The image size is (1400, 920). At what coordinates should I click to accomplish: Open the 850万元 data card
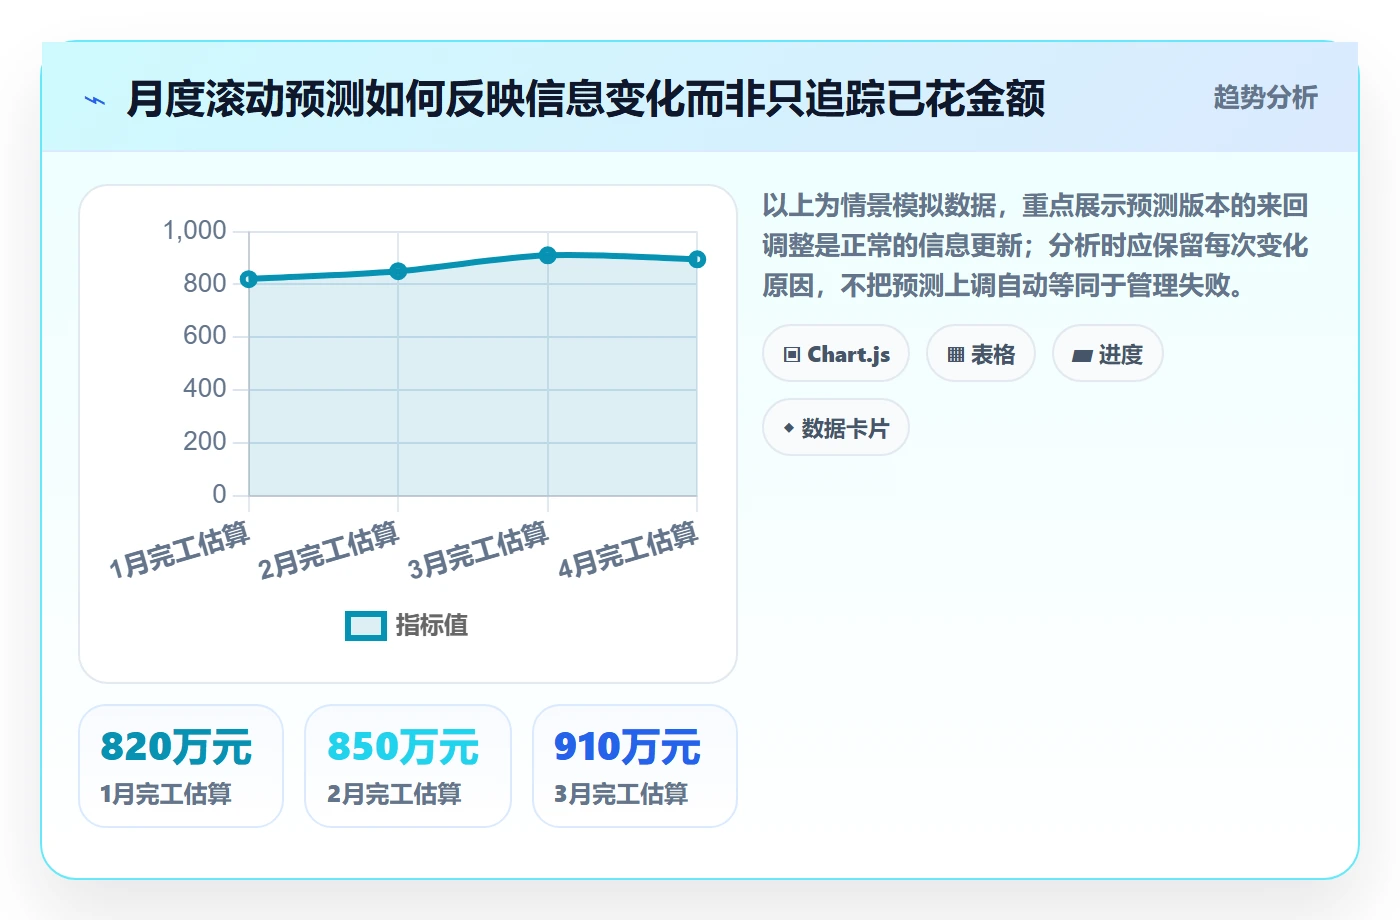tap(408, 766)
